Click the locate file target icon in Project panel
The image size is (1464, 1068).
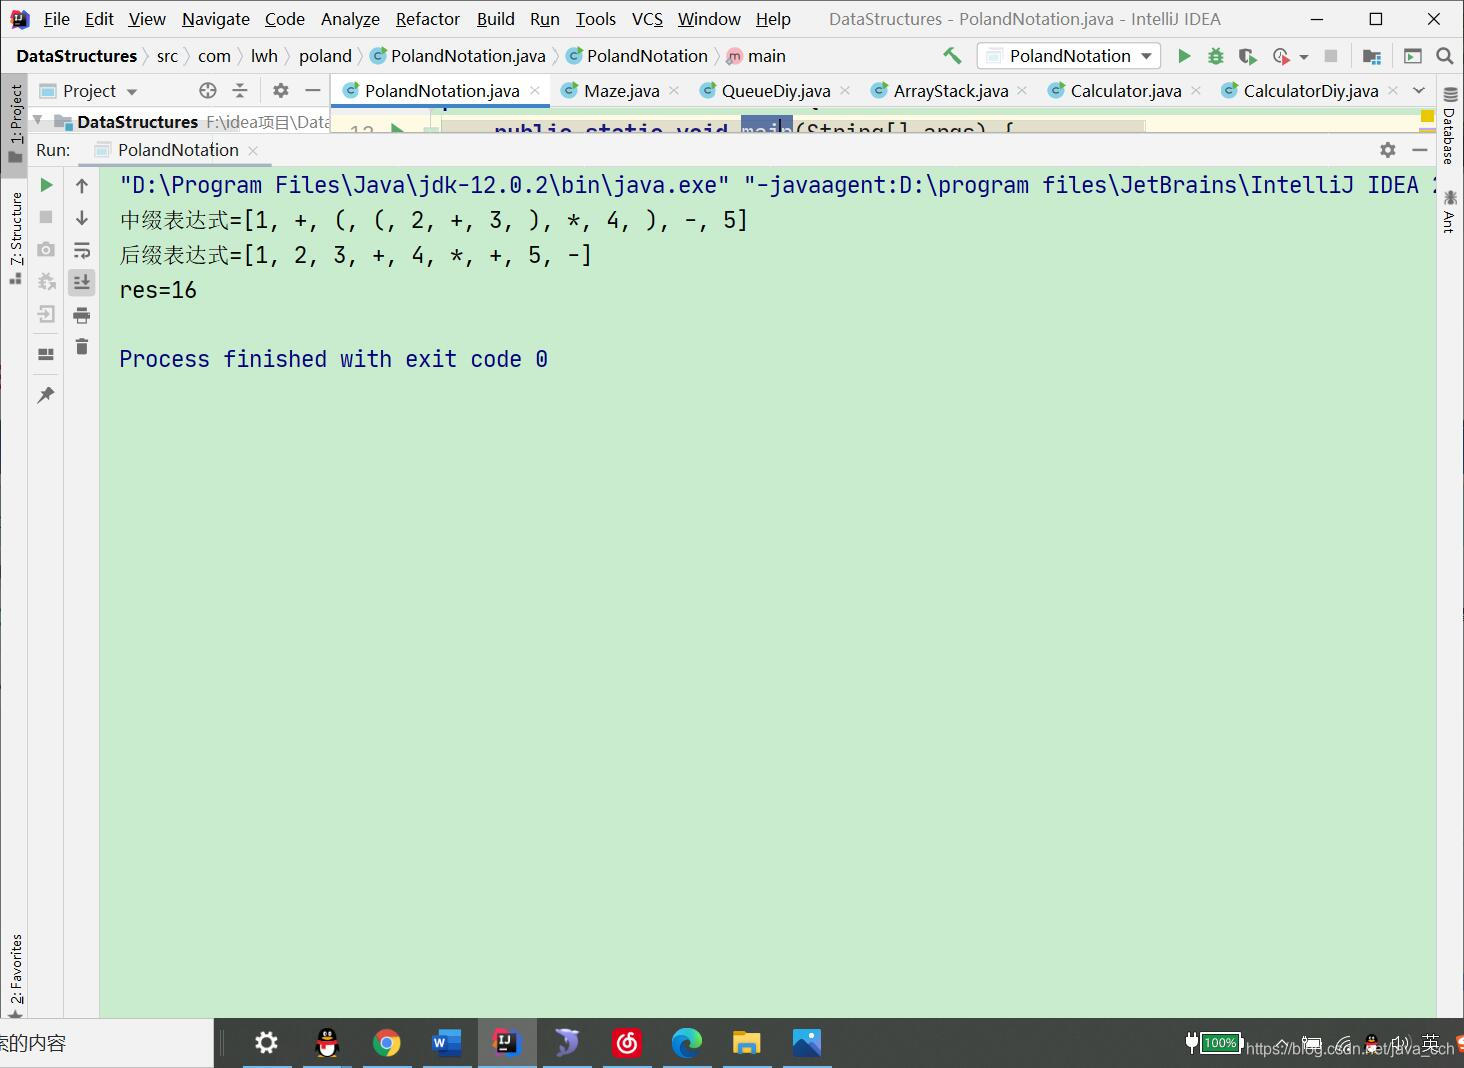point(208,91)
